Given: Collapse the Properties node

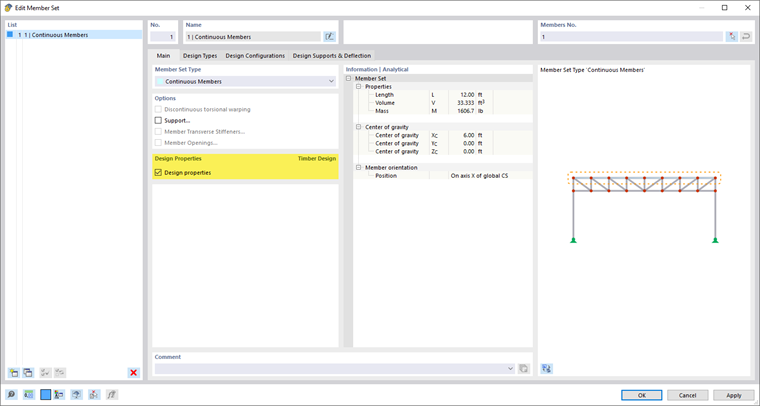Looking at the screenshot, I should click(359, 87).
